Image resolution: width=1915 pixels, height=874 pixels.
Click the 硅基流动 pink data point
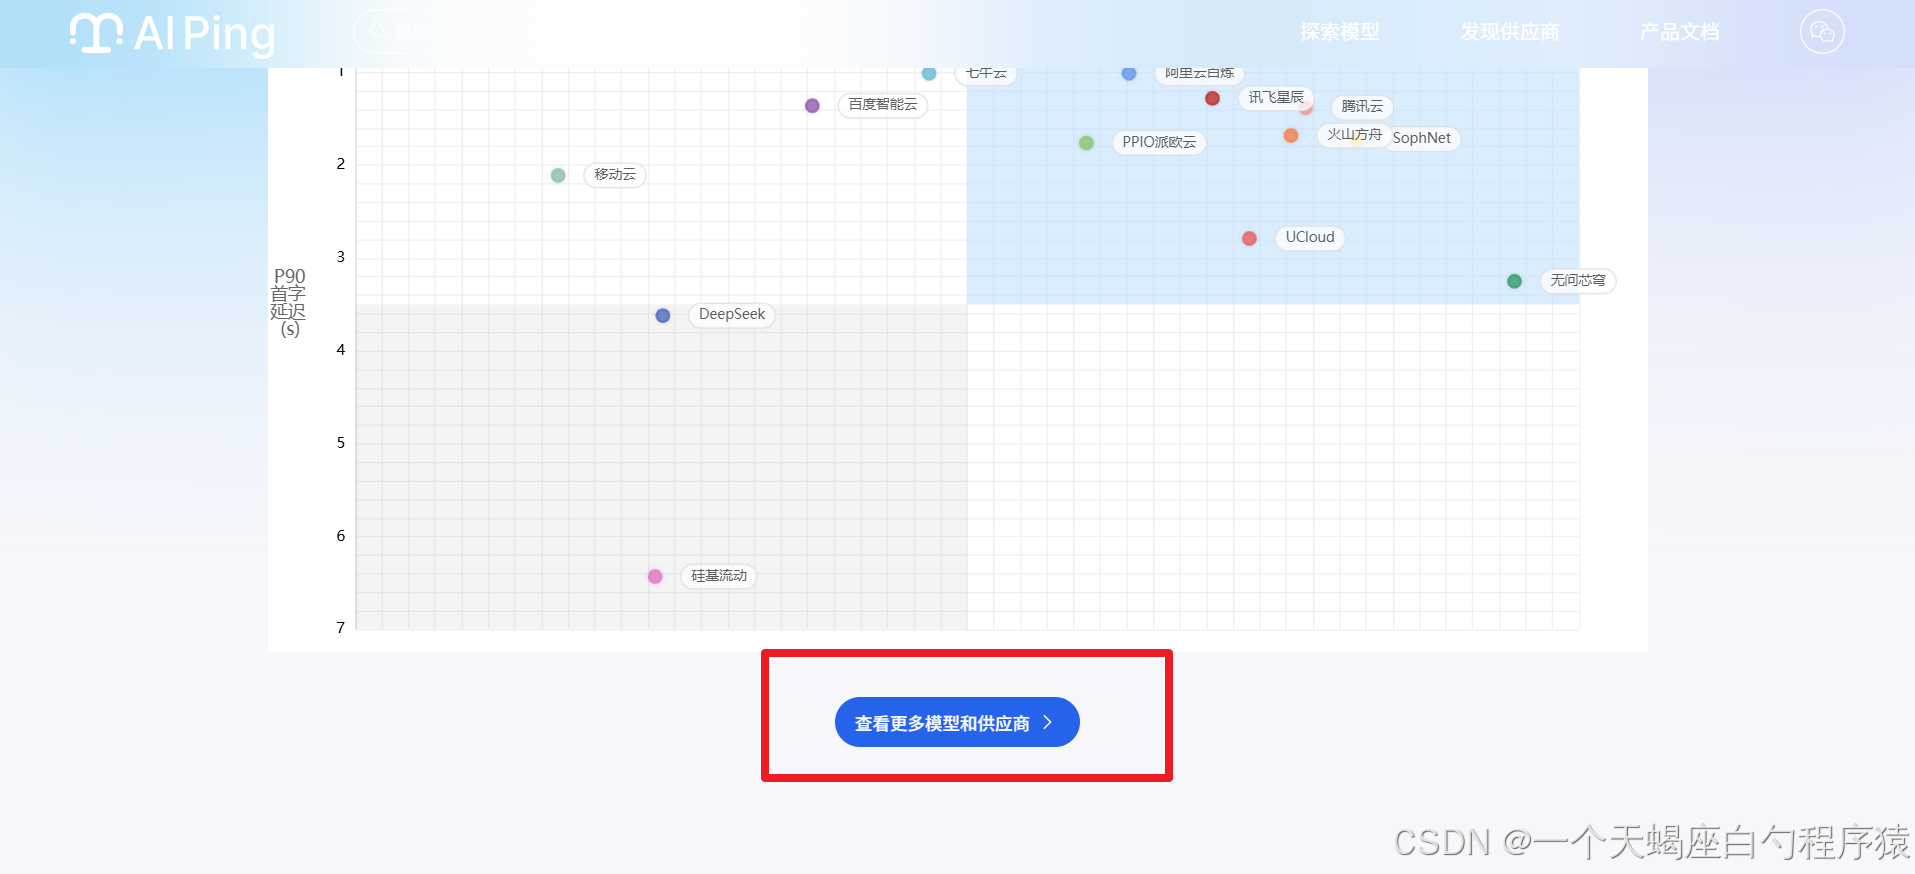655,576
